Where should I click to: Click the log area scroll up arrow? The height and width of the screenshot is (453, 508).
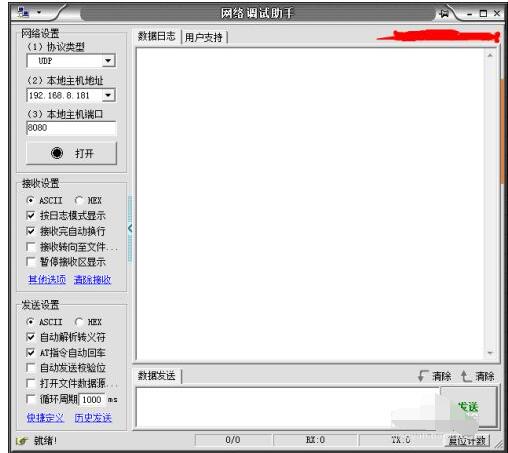[x=490, y=55]
